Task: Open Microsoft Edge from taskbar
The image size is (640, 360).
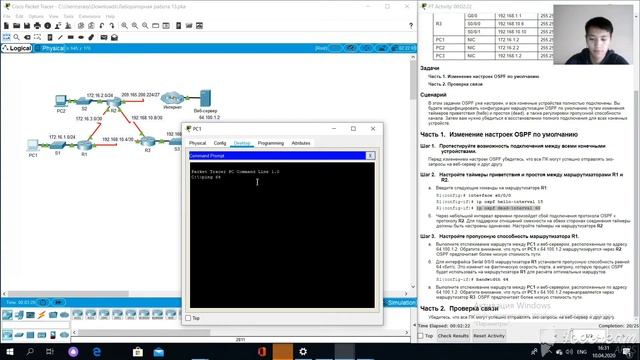Action: (x=97, y=351)
